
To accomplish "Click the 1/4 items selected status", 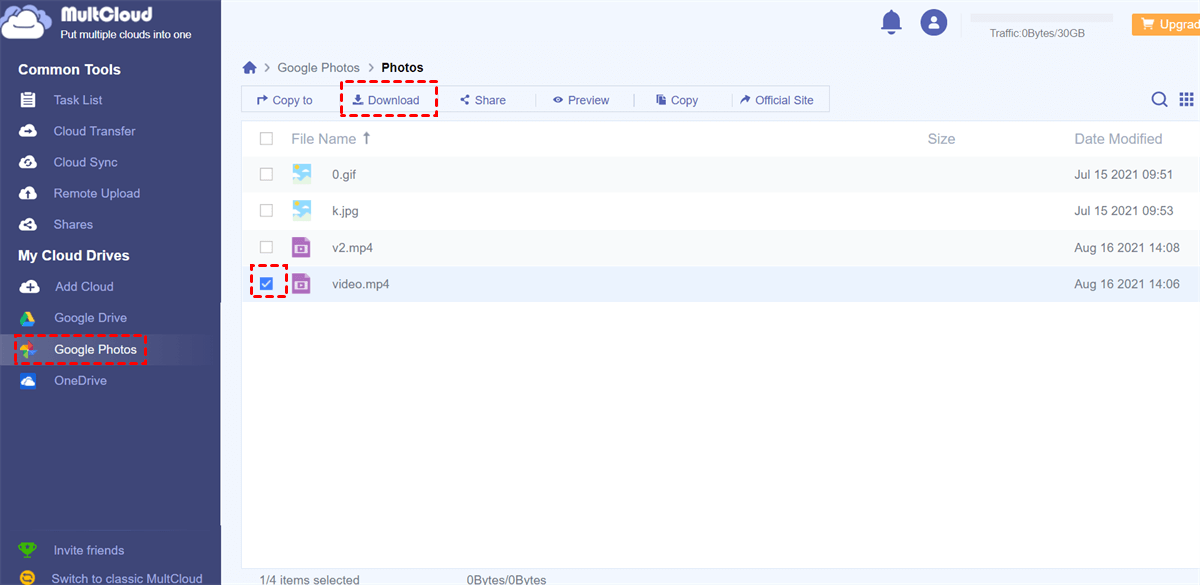I will 309,579.
